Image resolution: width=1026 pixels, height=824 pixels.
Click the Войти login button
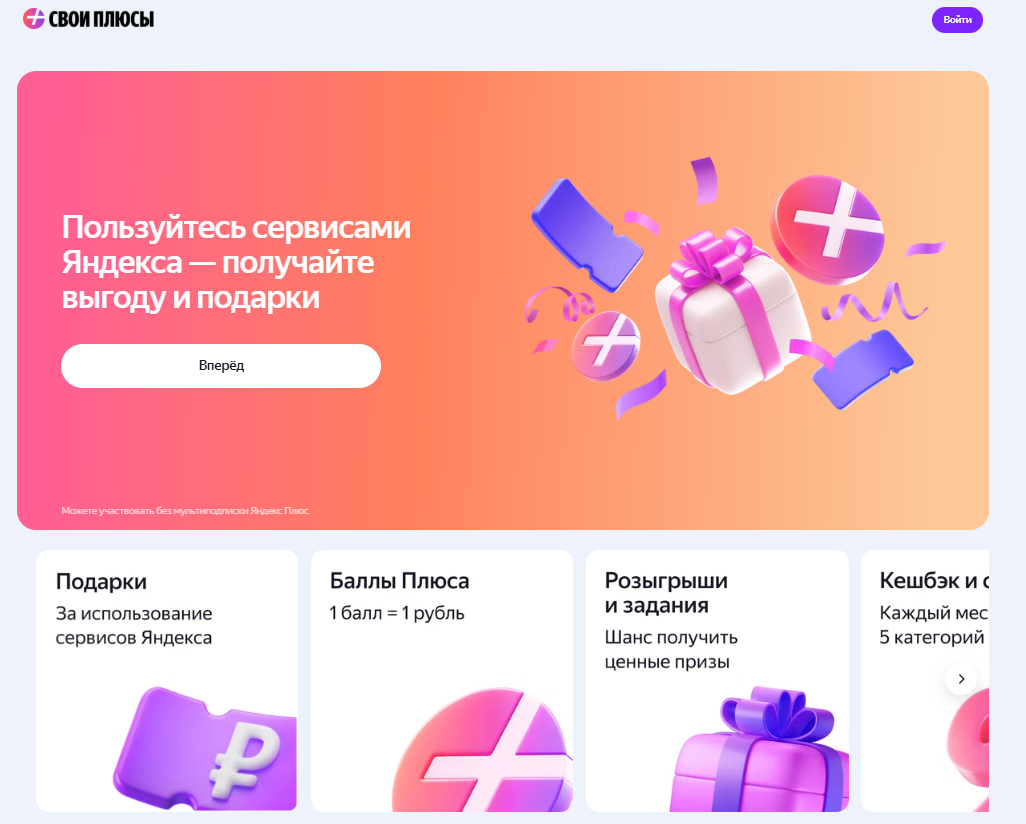tap(957, 20)
